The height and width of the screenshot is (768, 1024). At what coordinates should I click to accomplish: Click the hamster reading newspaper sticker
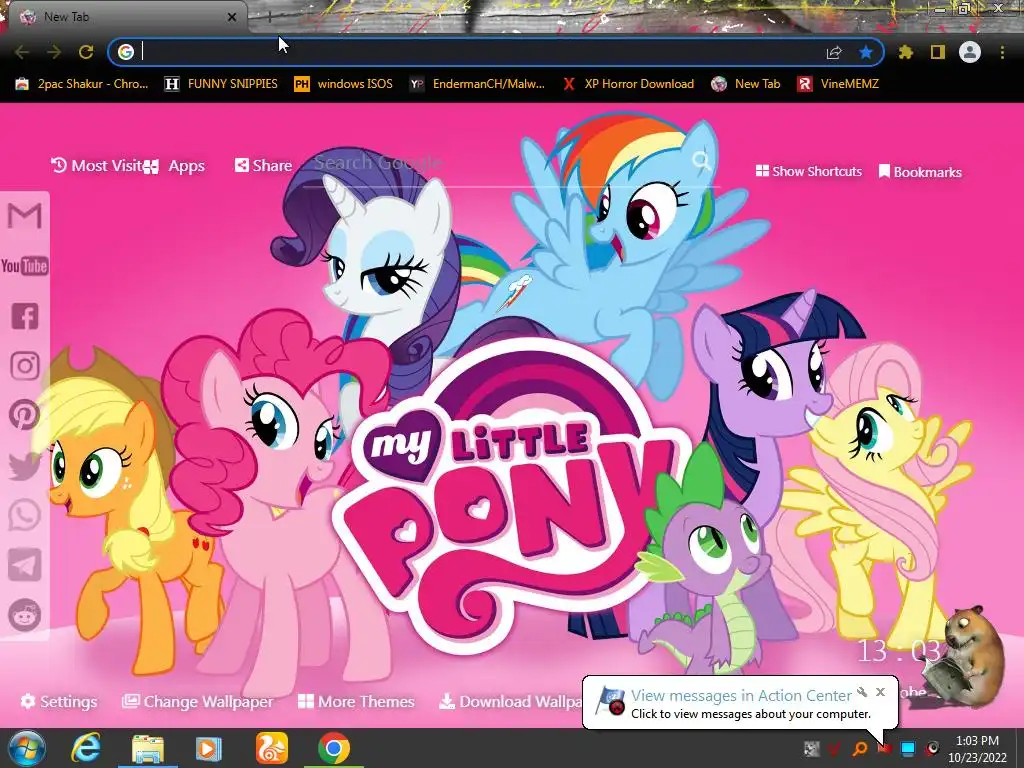[965, 656]
